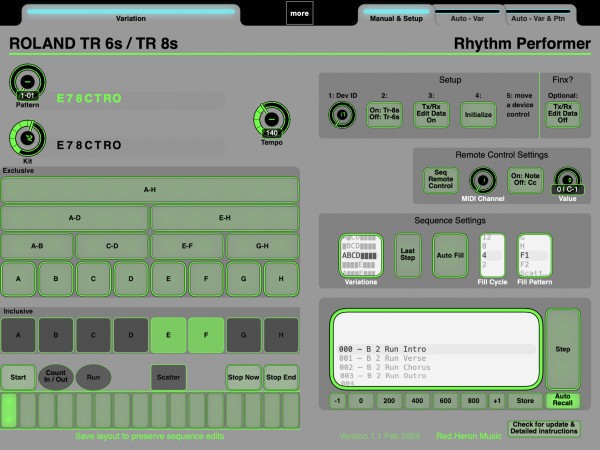Toggle the Scatter button
Viewport: 600px width, 450px height.
[168, 377]
